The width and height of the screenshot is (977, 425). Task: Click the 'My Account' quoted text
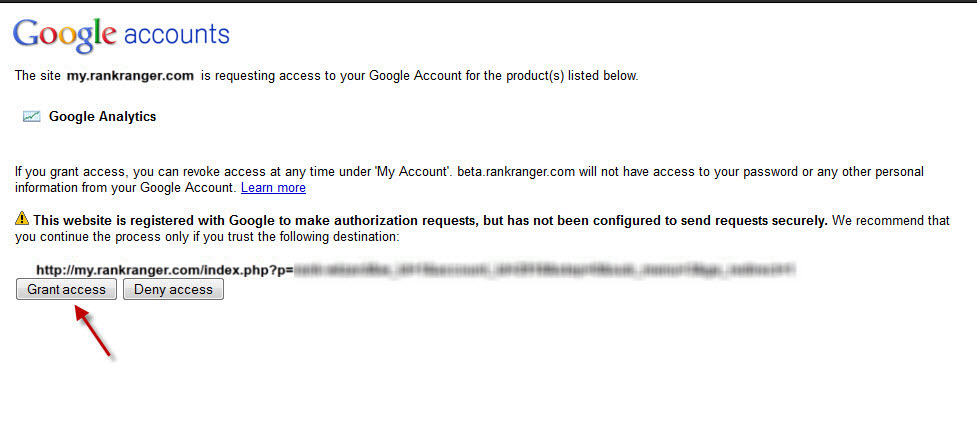tap(412, 172)
